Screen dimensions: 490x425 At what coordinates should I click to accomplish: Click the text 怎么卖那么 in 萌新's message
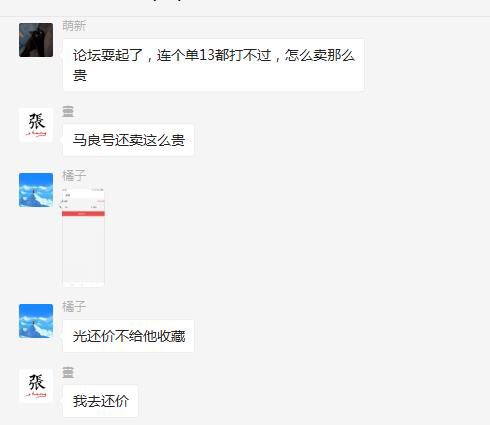pos(319,55)
